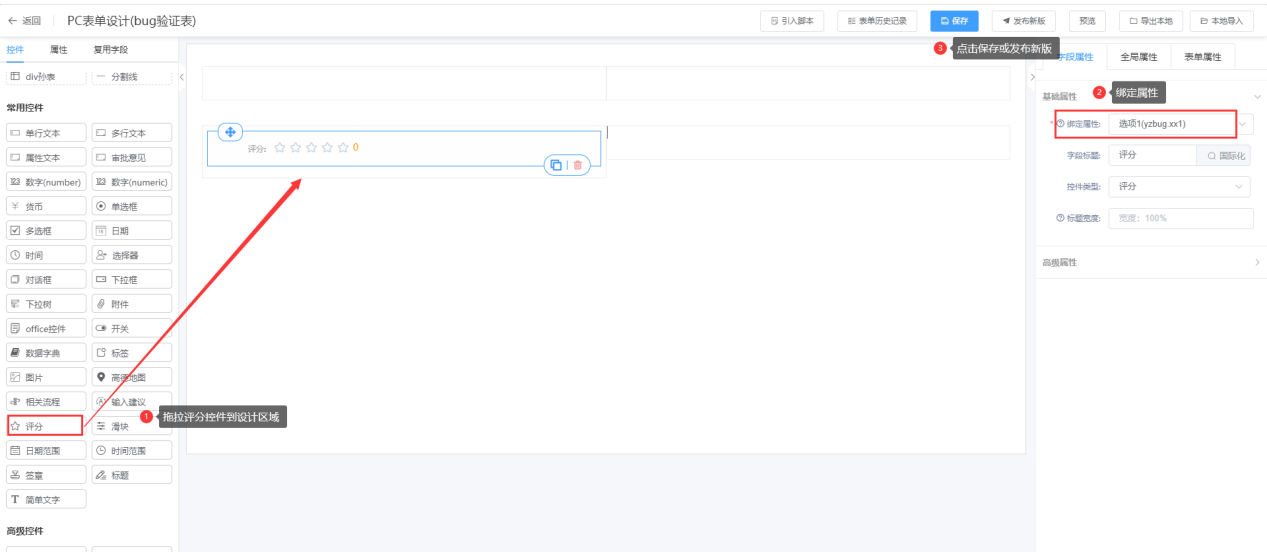
Task: Click help icon beside 绑定属性
Action: click(x=1060, y=124)
